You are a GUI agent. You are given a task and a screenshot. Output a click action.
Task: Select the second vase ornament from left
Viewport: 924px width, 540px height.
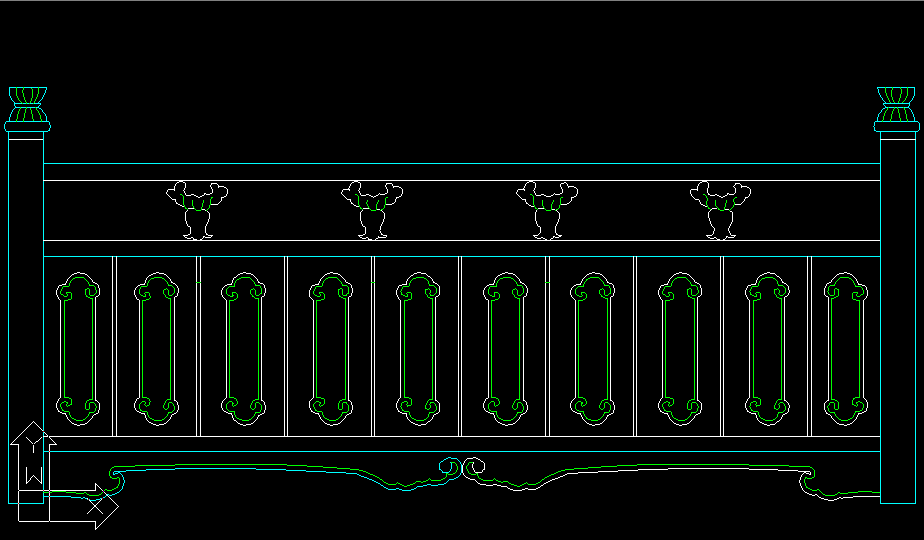372,210
